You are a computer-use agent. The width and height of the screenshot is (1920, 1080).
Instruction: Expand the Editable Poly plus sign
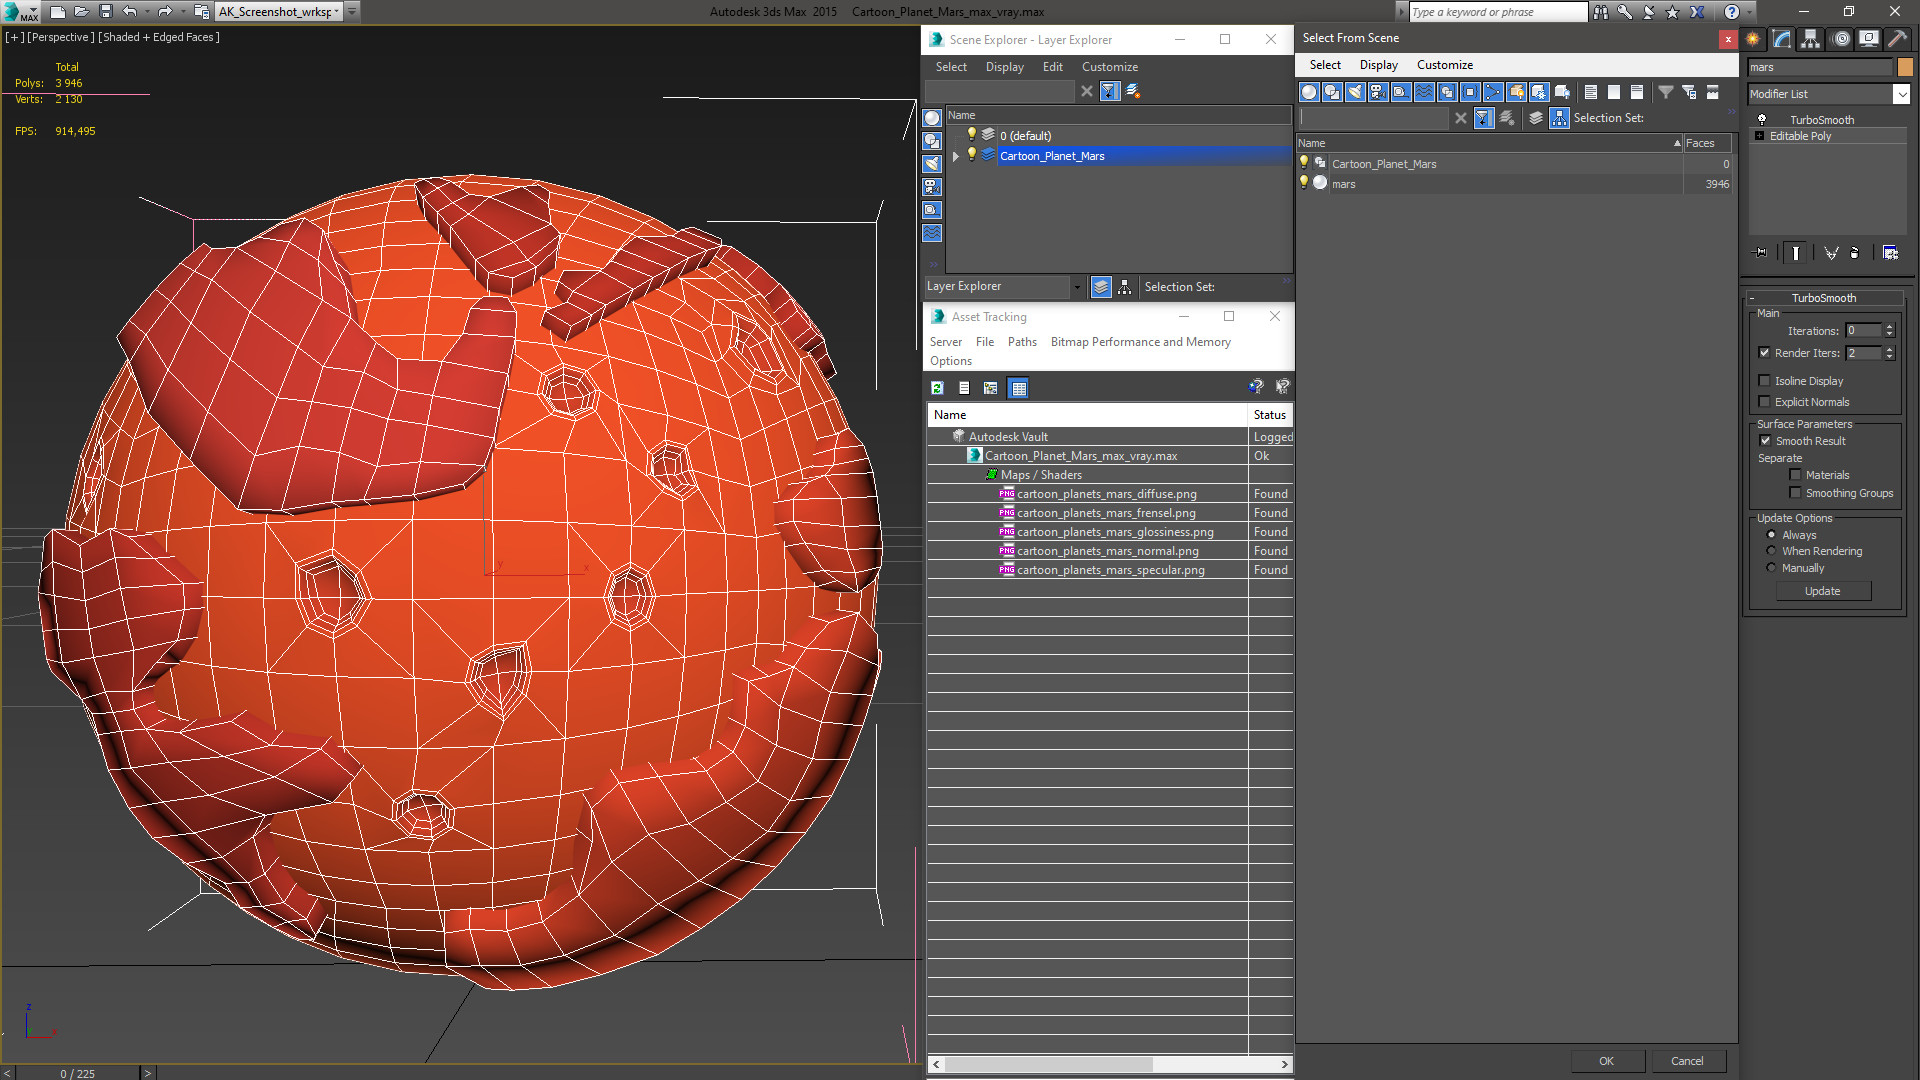[x=1759, y=136]
